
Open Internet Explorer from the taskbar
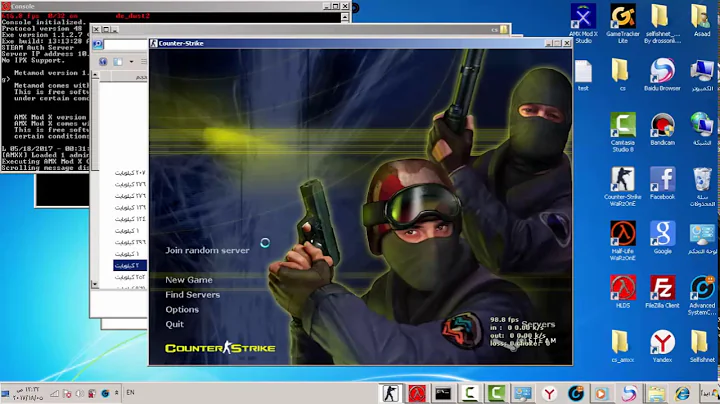click(682, 393)
